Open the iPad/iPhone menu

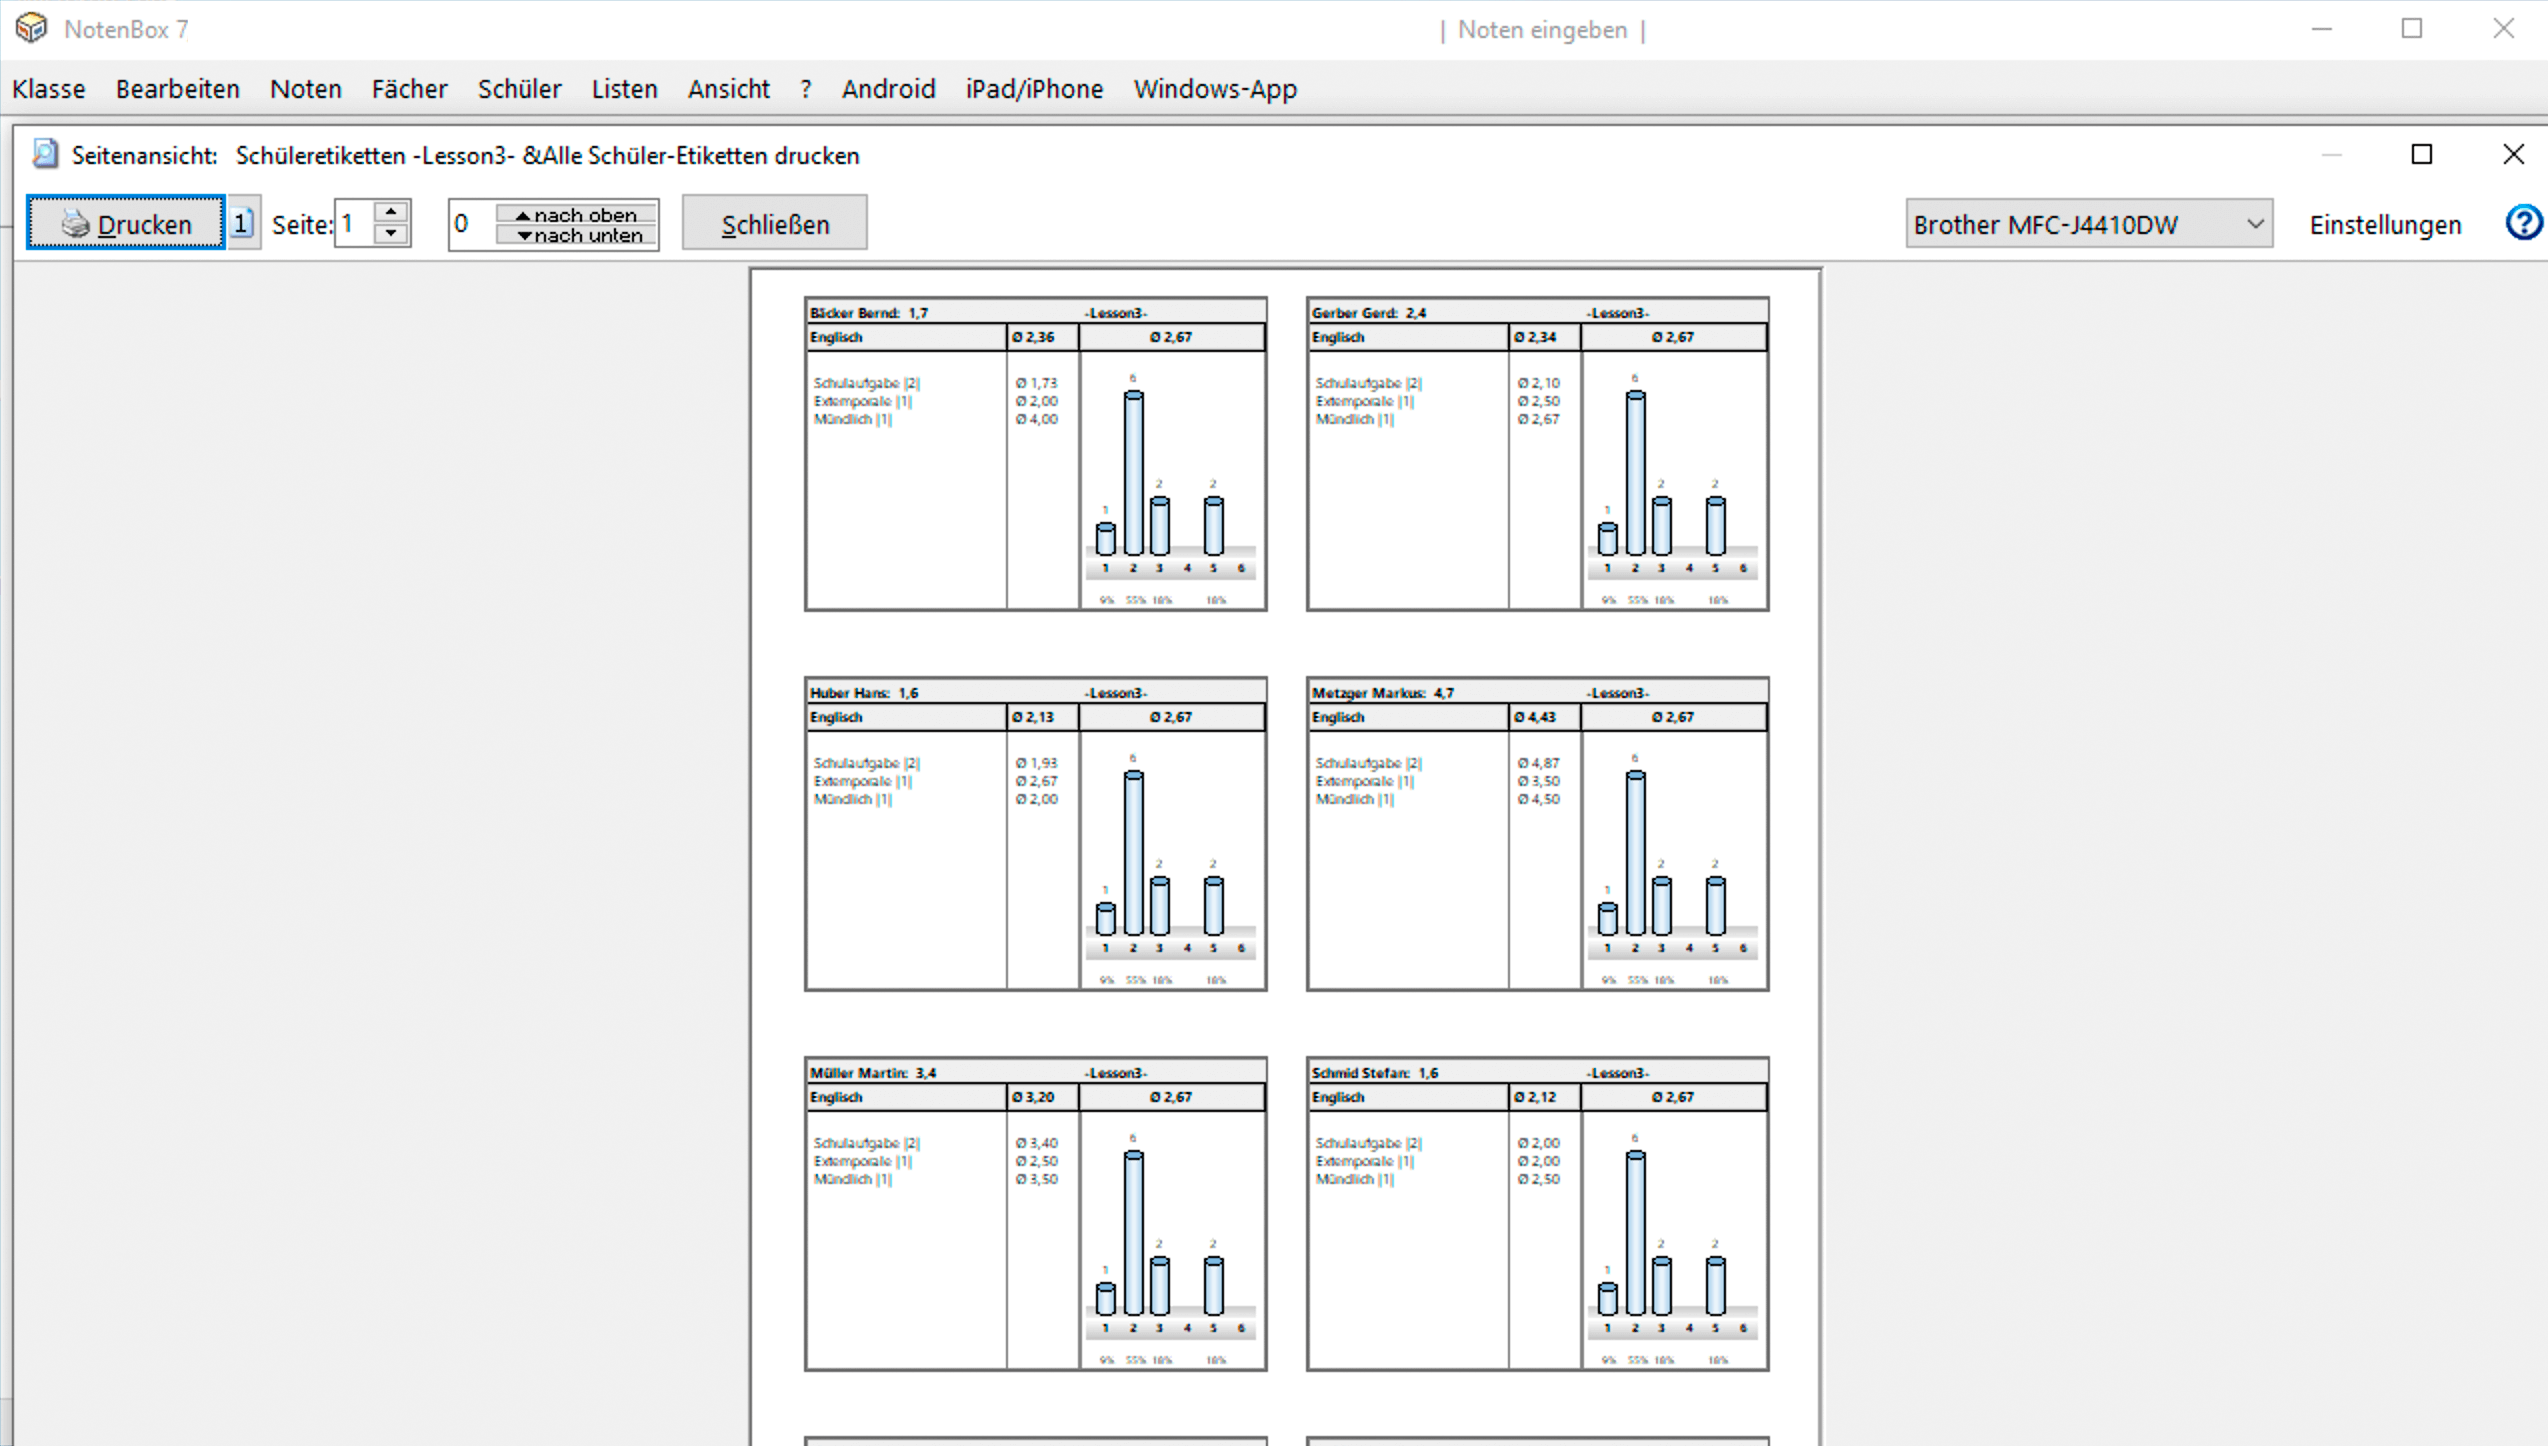(1033, 89)
